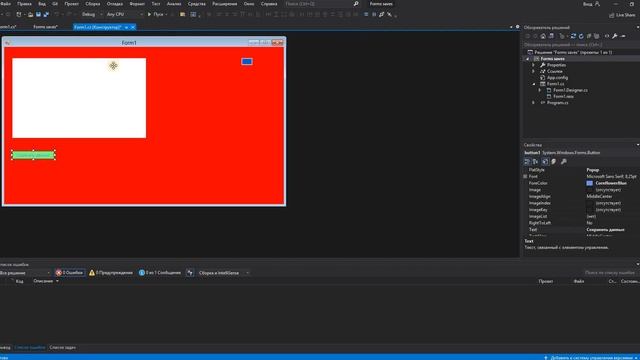Viewport: 640px width, 360px height.
Task: Click the Код column header in error list
Action: (x=19, y=281)
